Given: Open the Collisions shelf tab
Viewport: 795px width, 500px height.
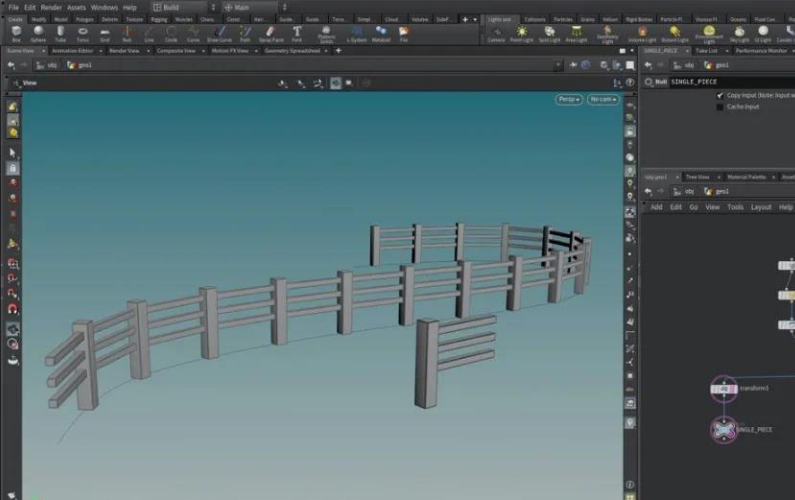Looking at the screenshot, I should click(535, 19).
